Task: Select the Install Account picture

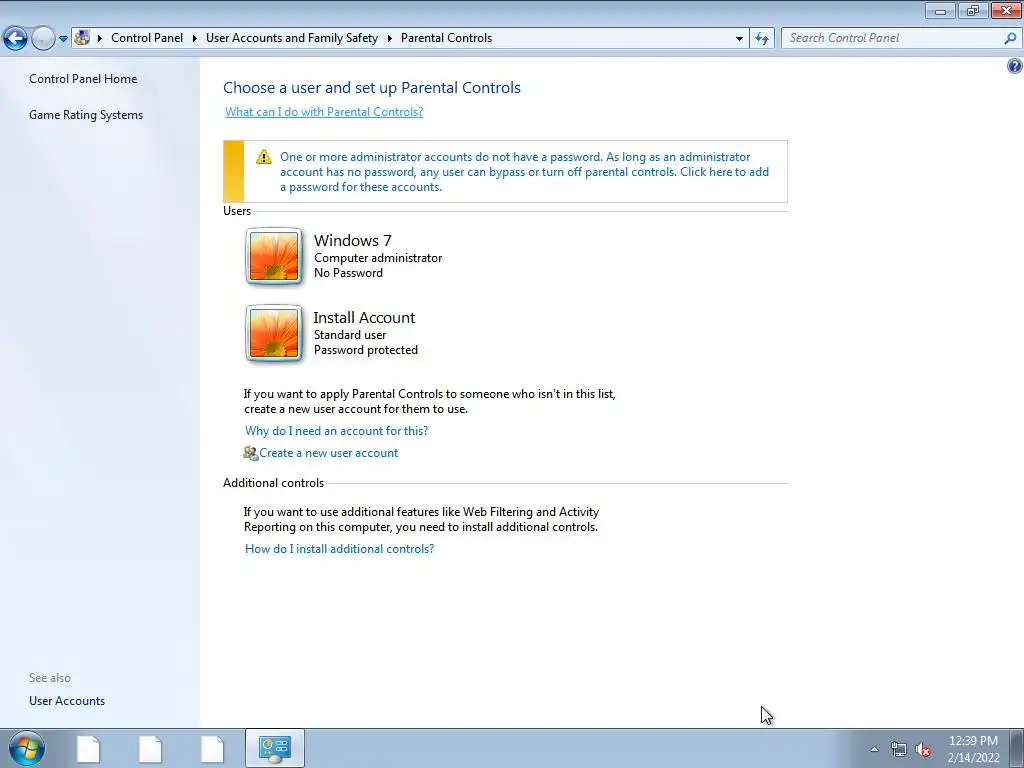Action: [274, 333]
